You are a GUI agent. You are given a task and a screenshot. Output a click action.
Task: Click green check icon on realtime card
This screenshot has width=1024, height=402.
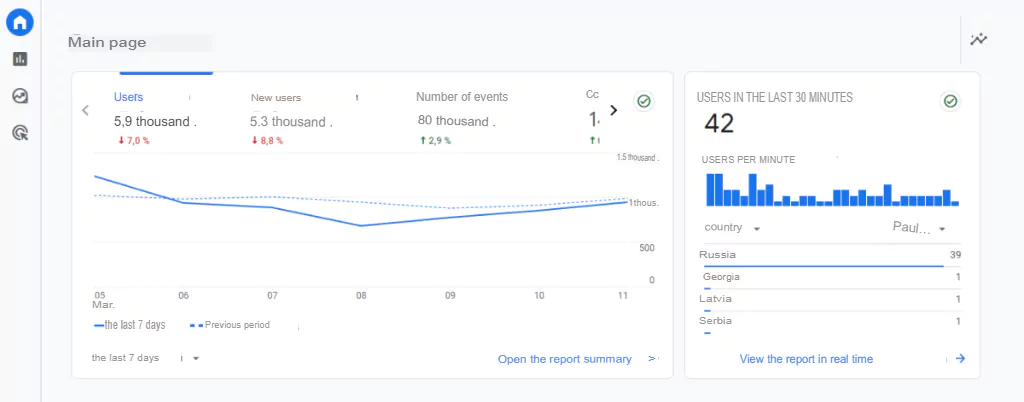coord(950,101)
